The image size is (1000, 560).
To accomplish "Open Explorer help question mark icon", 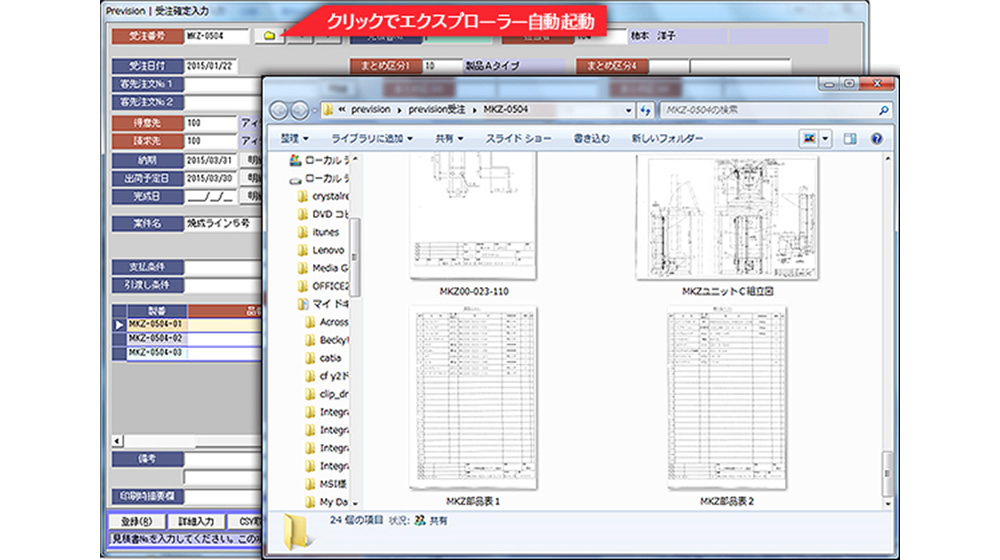I will (x=877, y=138).
